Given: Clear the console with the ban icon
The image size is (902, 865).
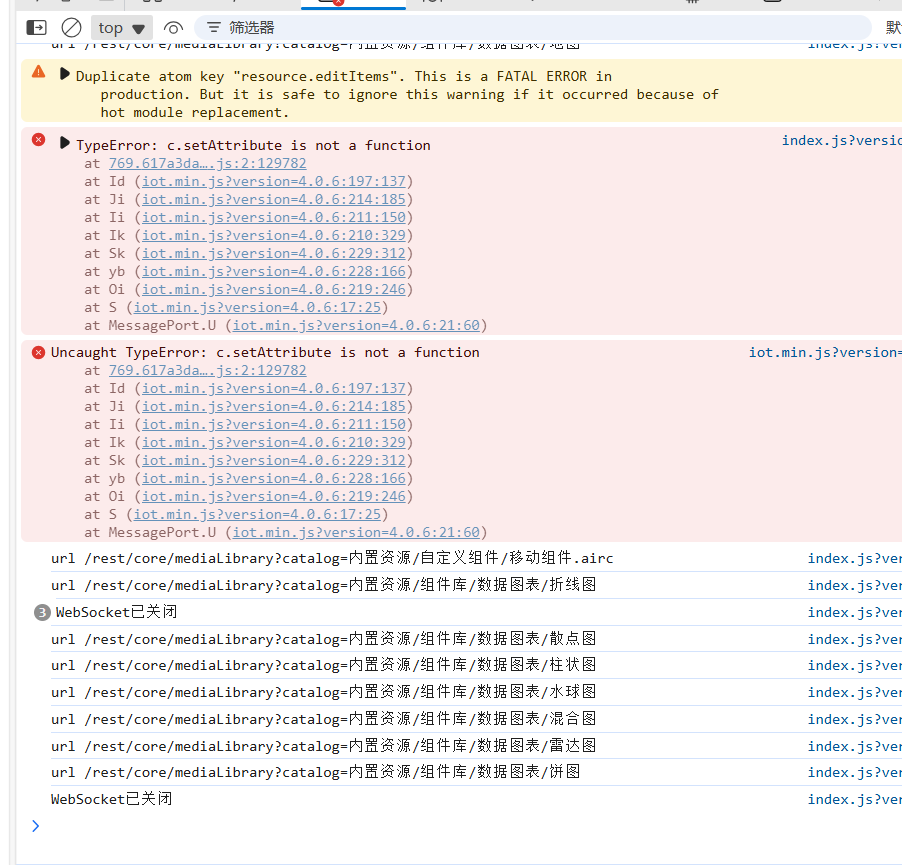Looking at the screenshot, I should tap(71, 28).
